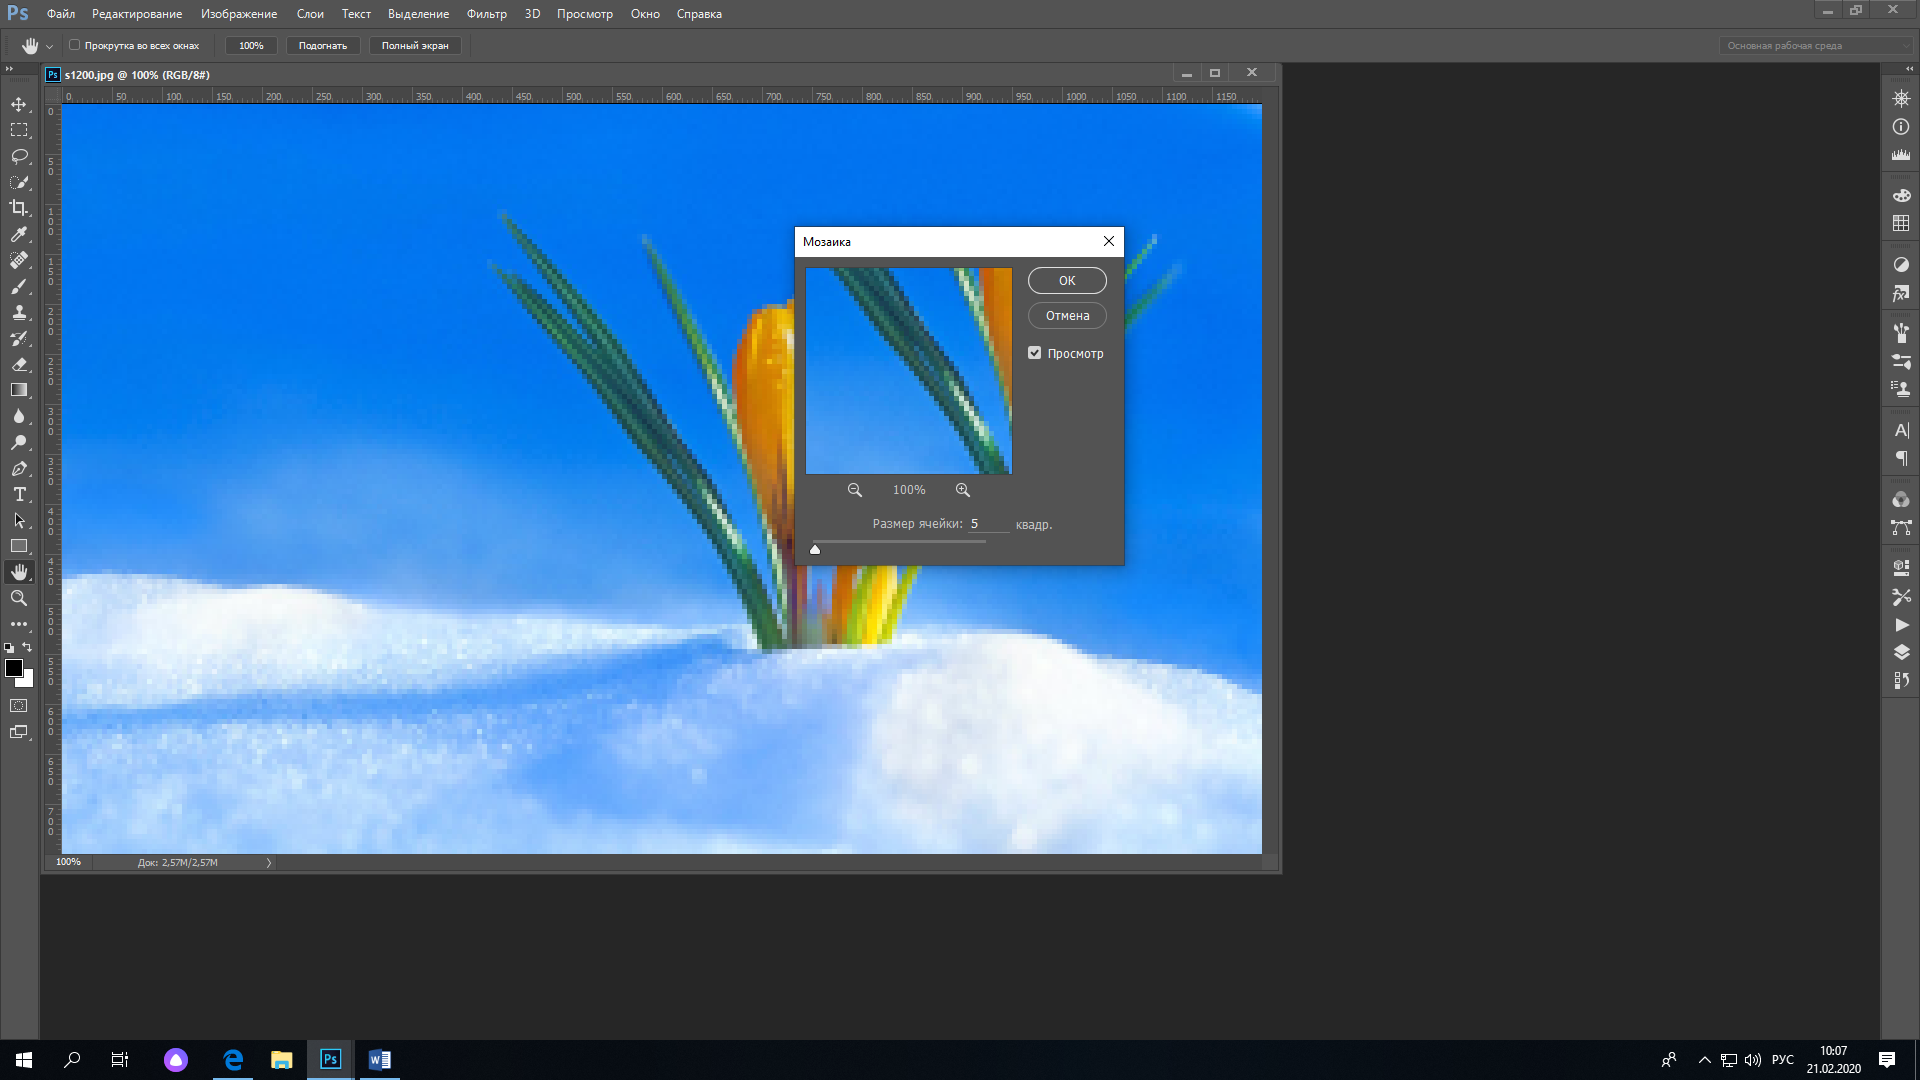
Task: Select the Horizontal Type tool
Action: 19,494
